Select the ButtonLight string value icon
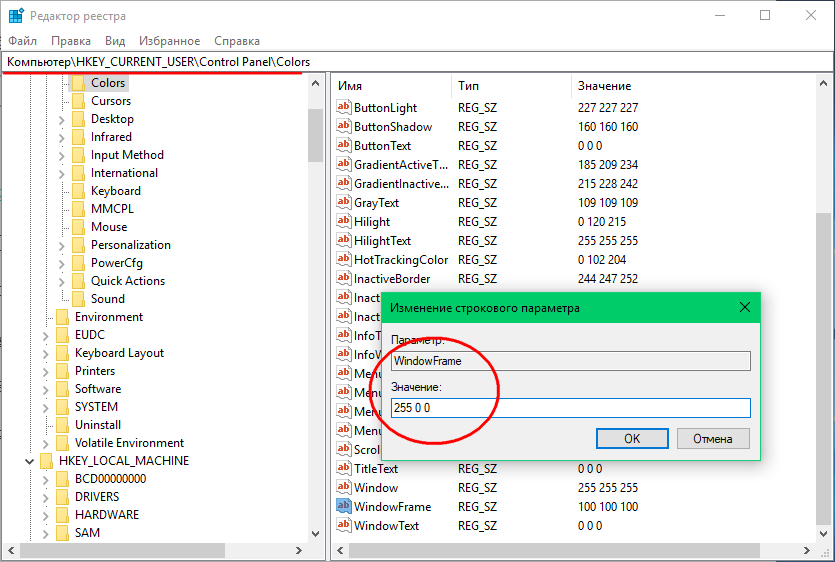This screenshot has width=835, height=562. point(343,107)
